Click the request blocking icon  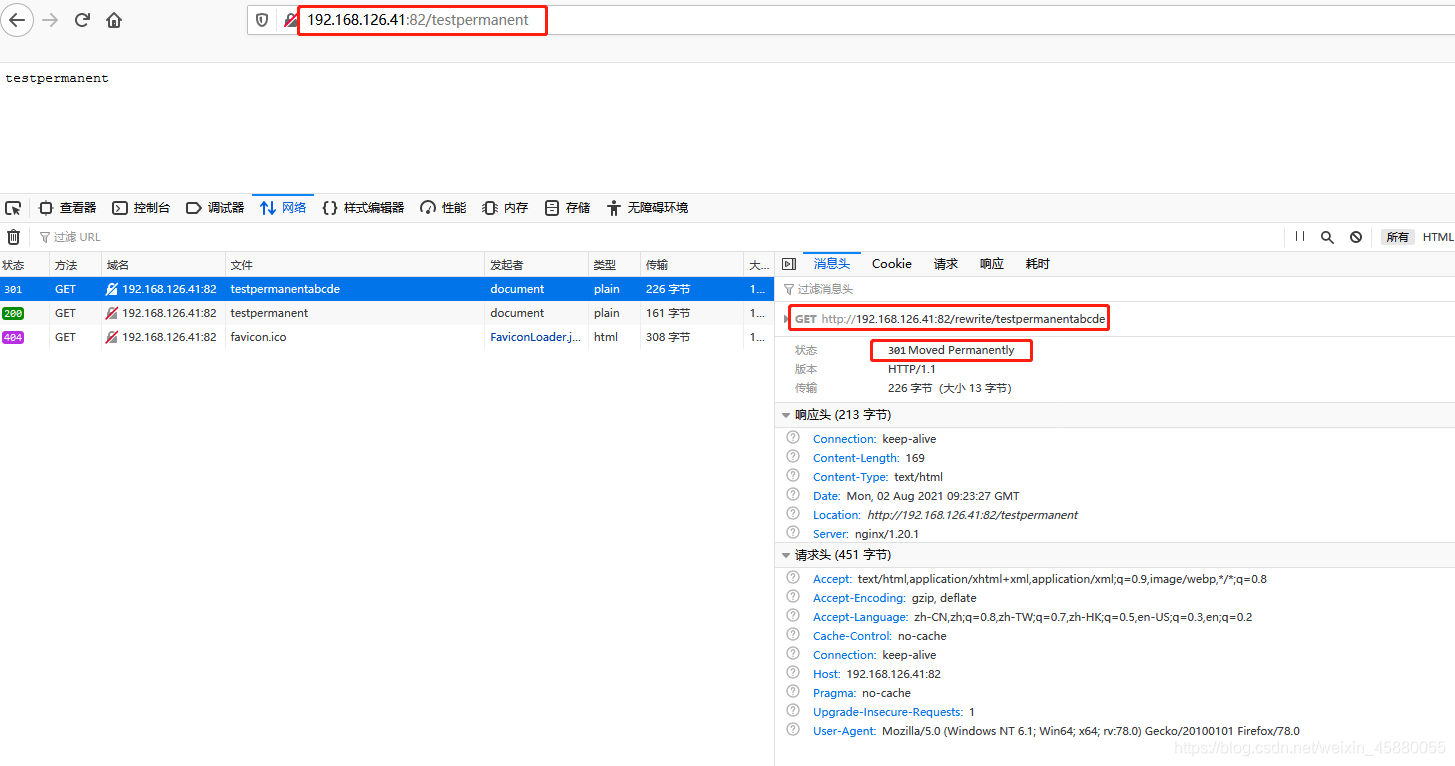(1356, 237)
